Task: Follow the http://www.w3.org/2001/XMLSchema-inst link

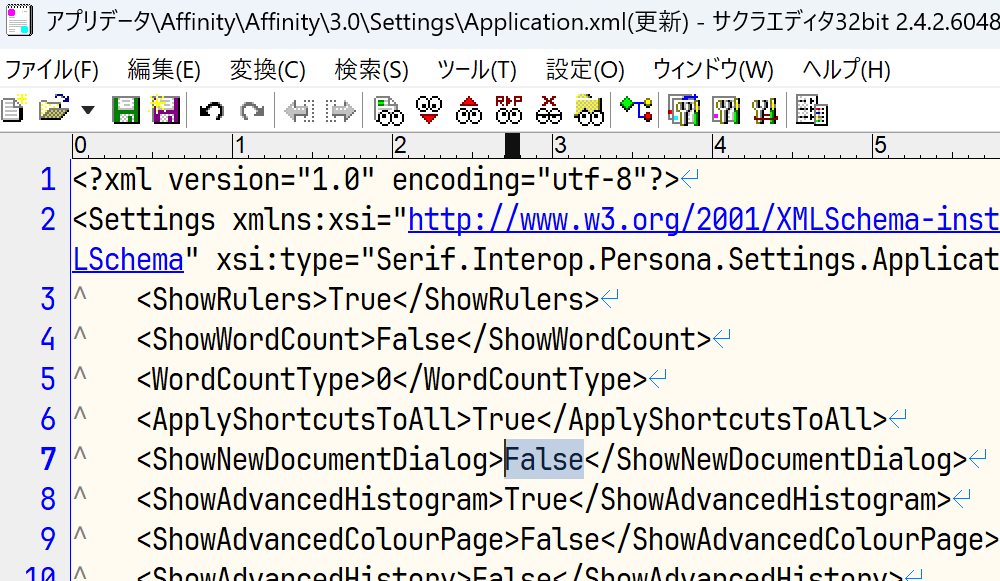Action: click(x=703, y=220)
